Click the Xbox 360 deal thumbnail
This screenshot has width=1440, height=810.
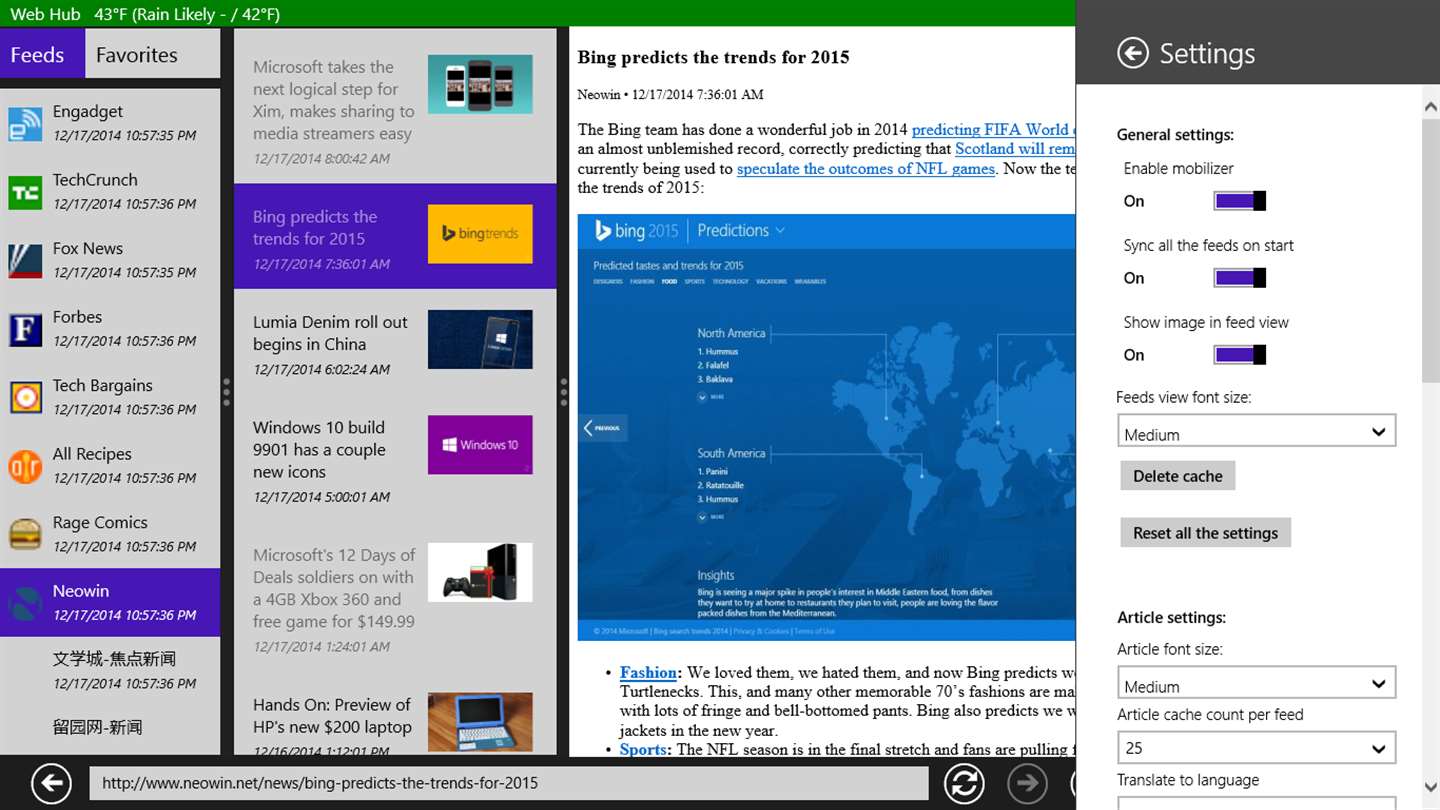pos(480,572)
